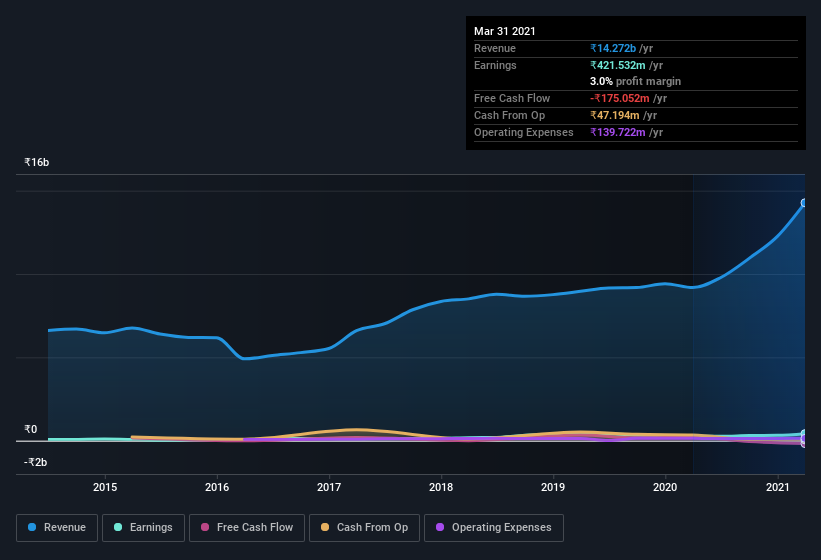Click the 2016 x-axis label
Image resolution: width=821 pixels, height=560 pixels.
[x=217, y=487]
